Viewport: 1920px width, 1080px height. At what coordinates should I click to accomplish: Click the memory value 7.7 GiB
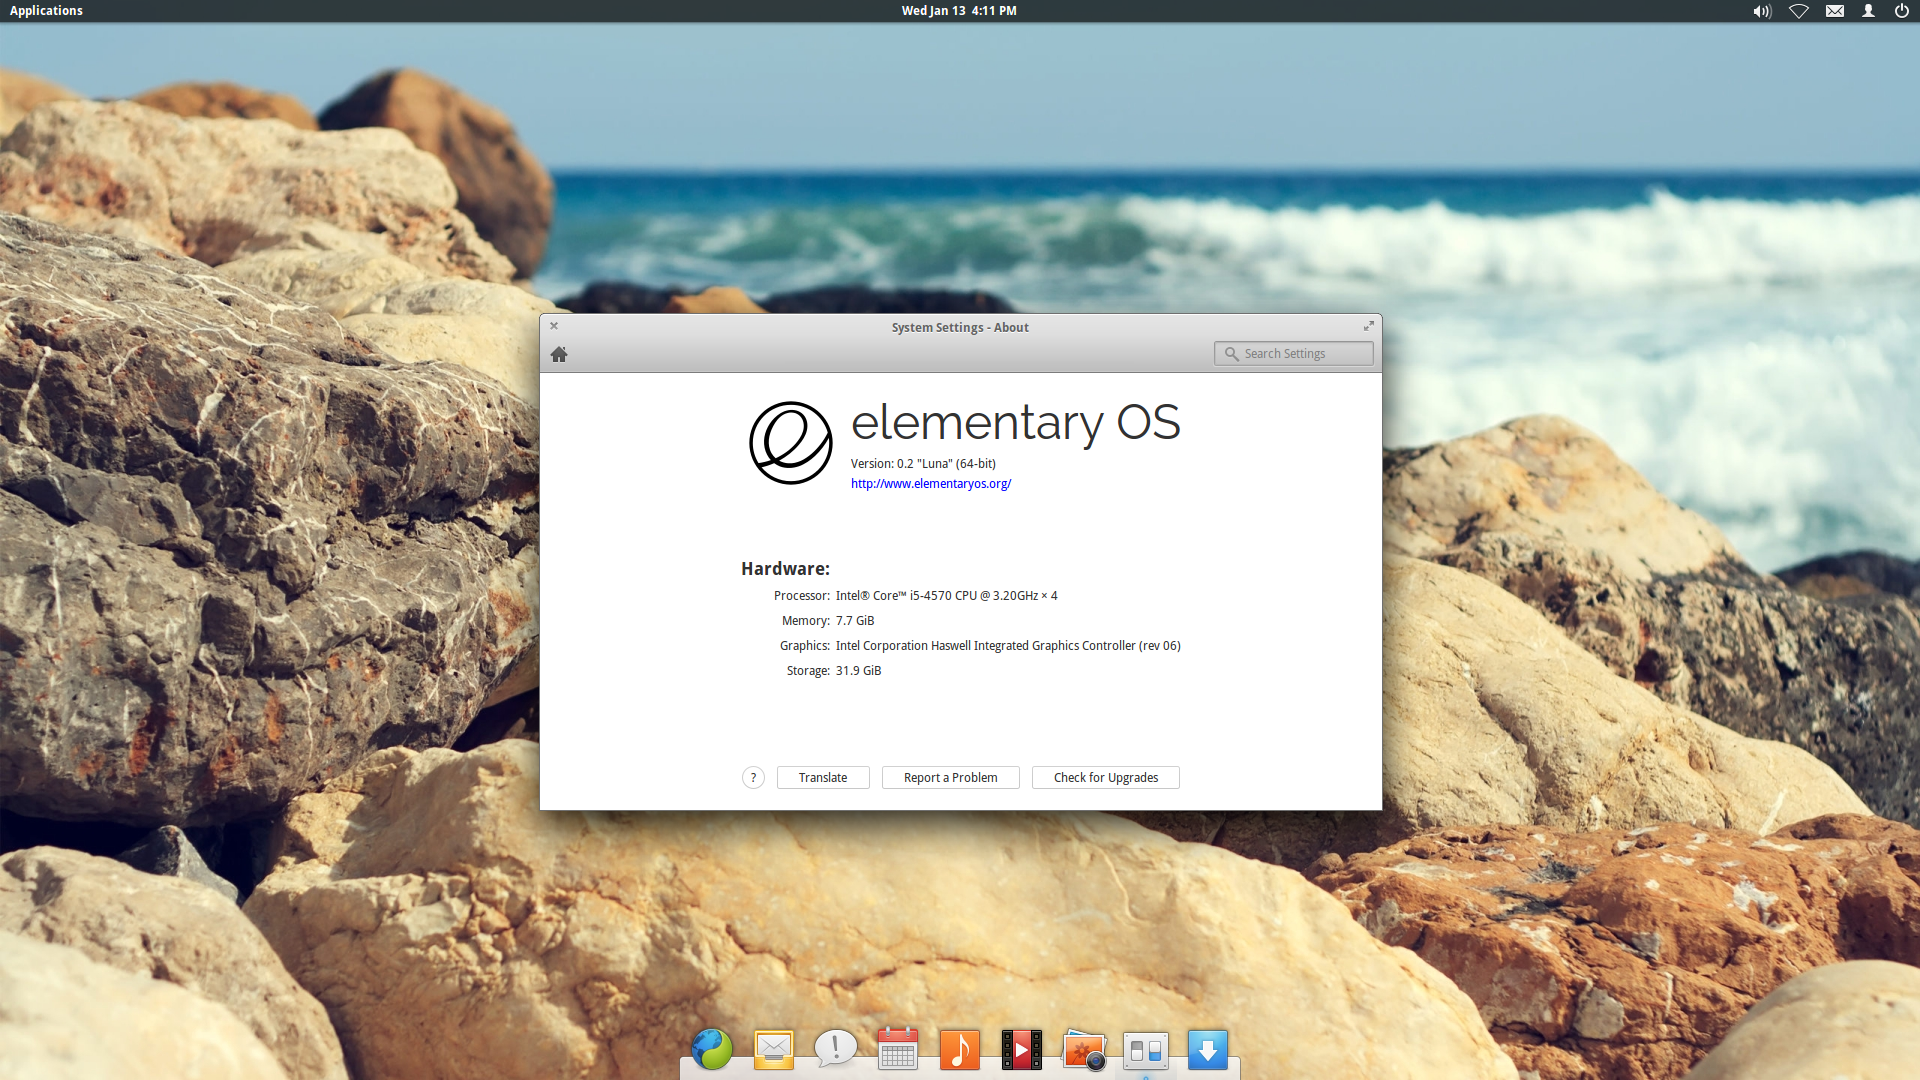click(855, 621)
